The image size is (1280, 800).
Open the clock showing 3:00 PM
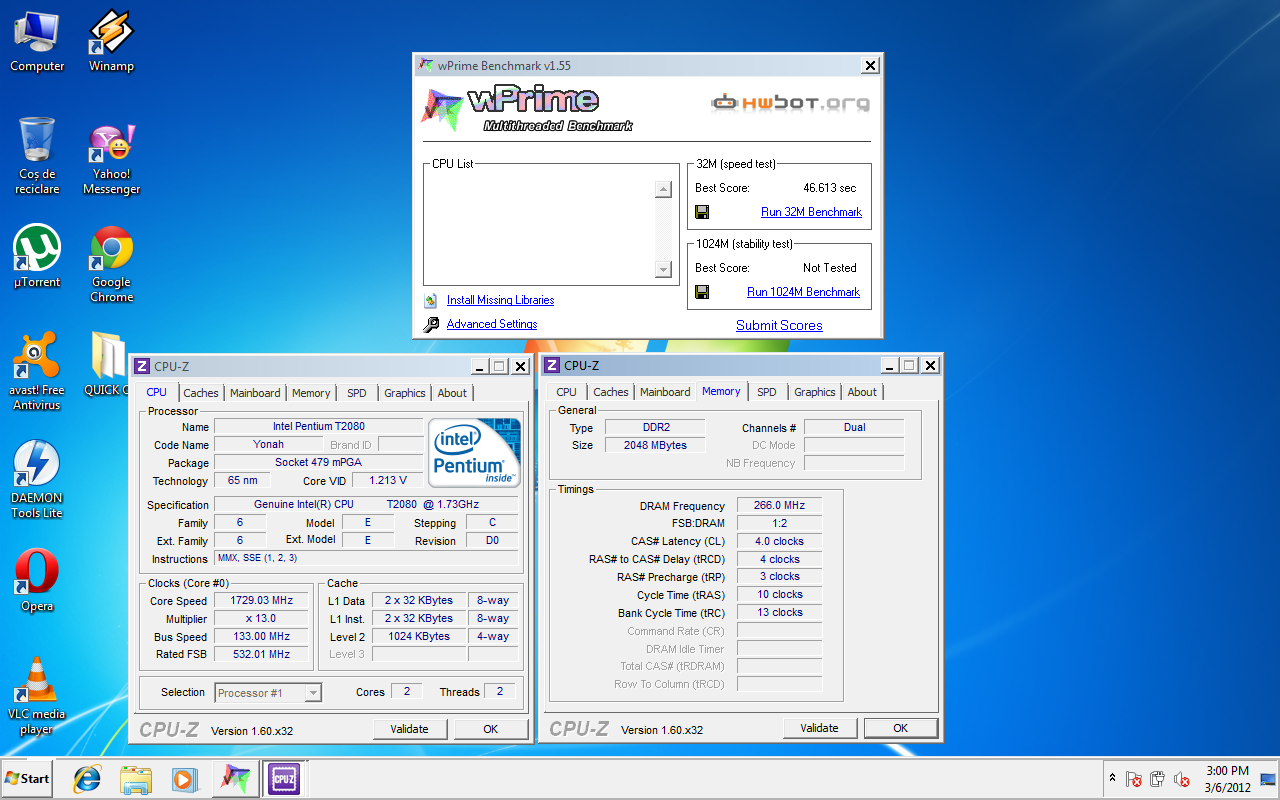(x=1227, y=779)
